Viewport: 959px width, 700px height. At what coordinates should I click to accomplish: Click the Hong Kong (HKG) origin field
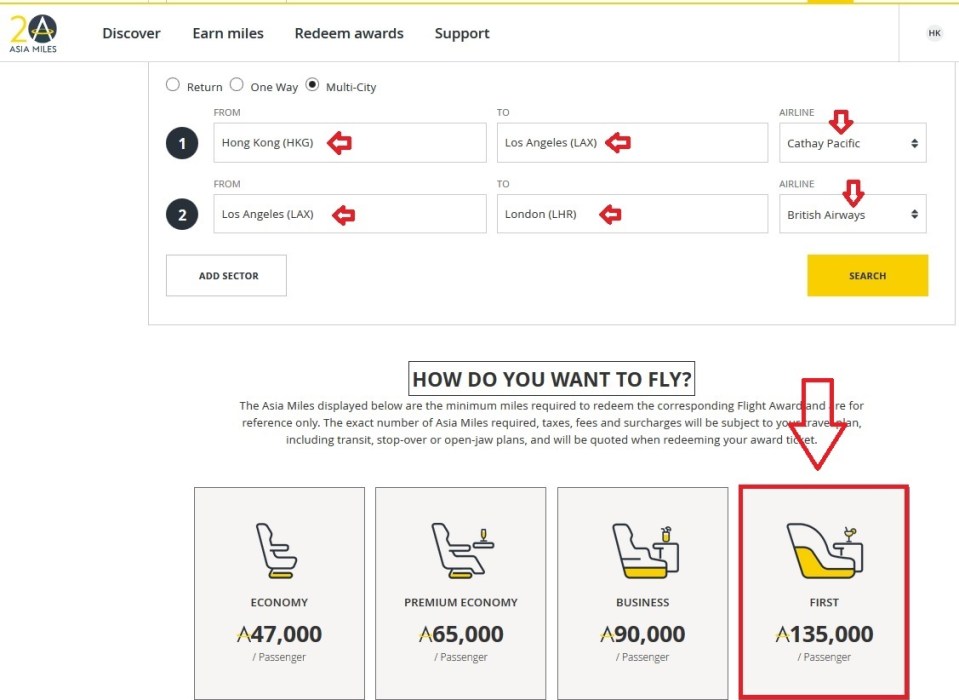pyautogui.click(x=349, y=143)
